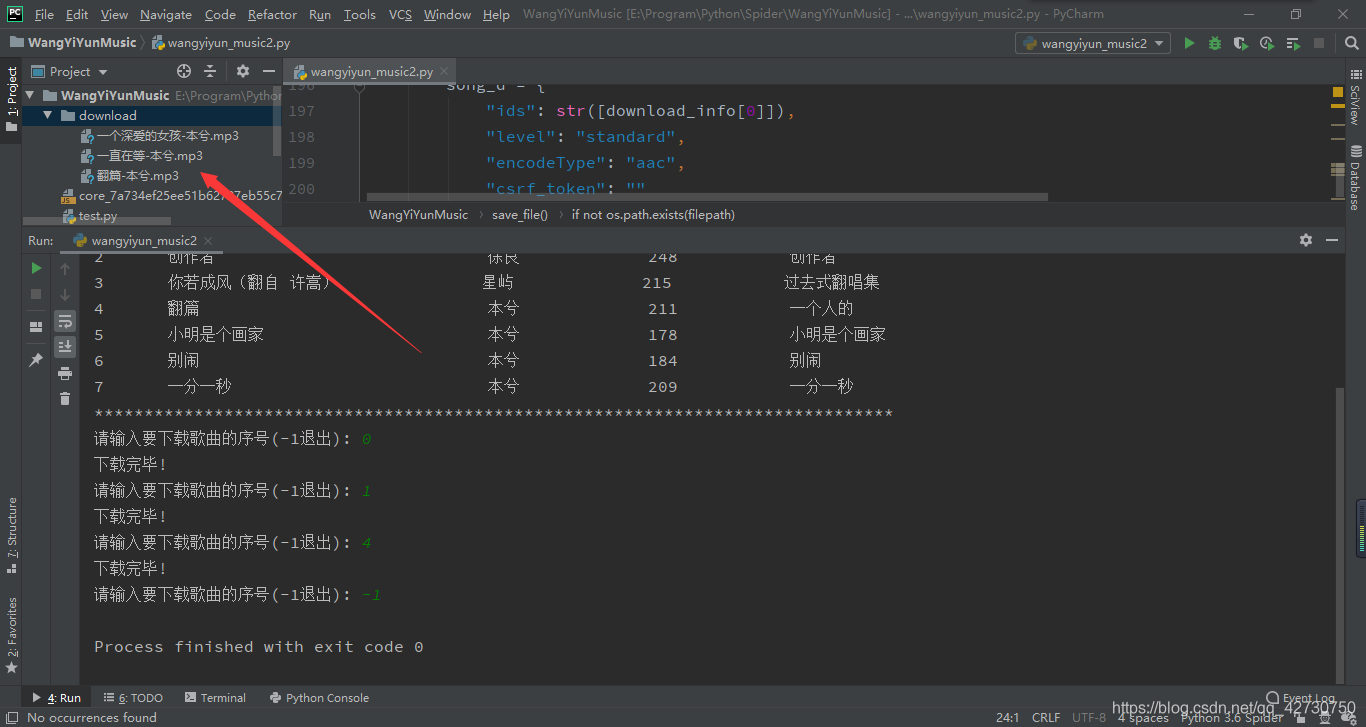Collapse all in the Project panel header
The image size is (1366, 727).
[x=210, y=71]
